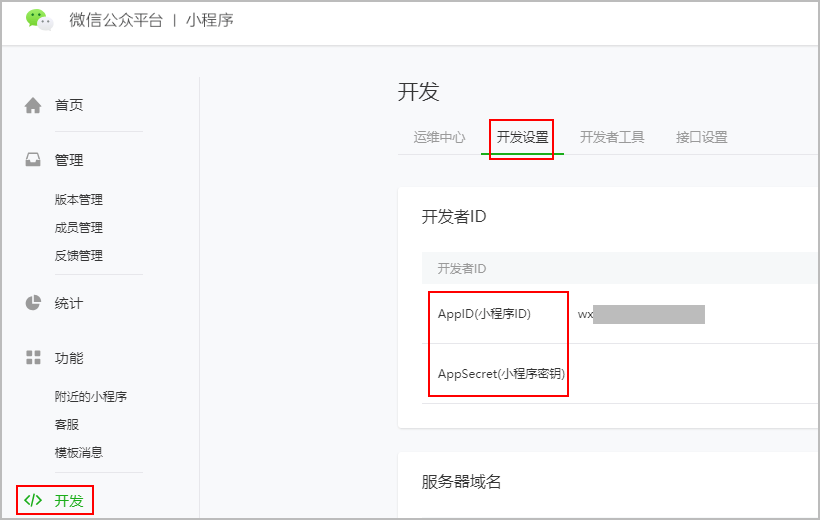Open 成员管理 in the sidebar

pyautogui.click(x=79, y=228)
